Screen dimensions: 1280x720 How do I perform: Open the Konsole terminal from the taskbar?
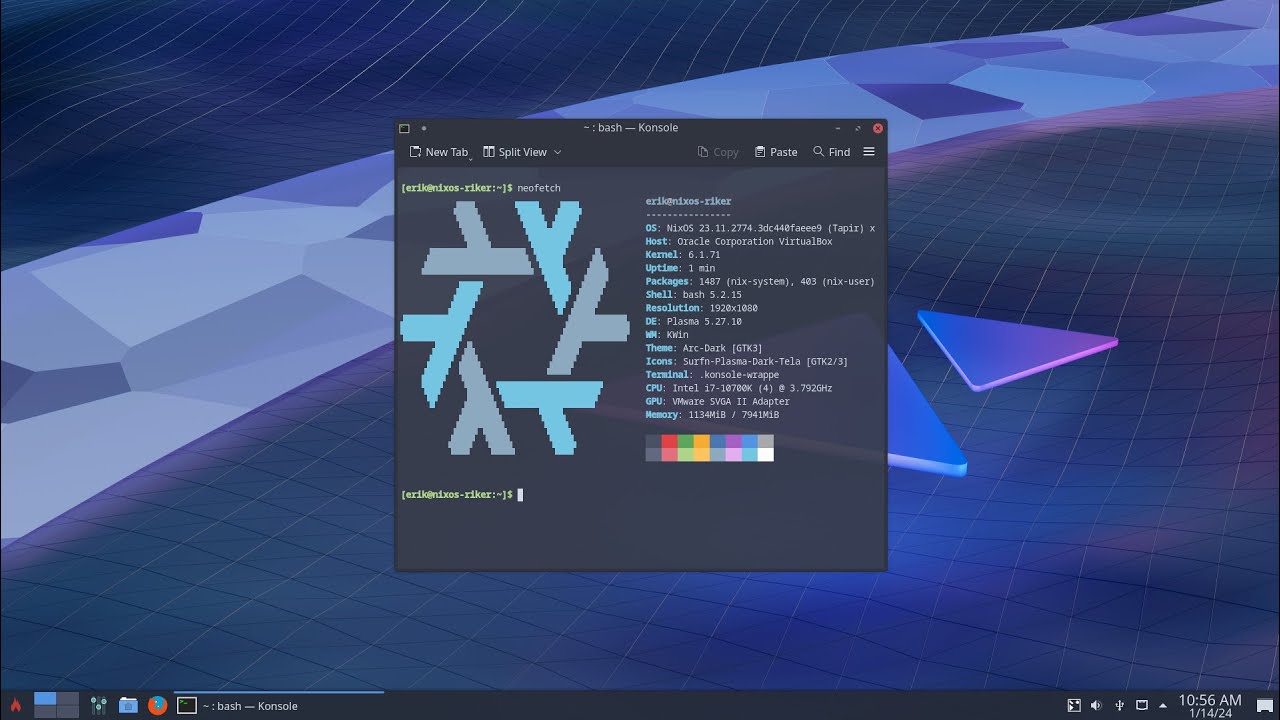[186, 705]
